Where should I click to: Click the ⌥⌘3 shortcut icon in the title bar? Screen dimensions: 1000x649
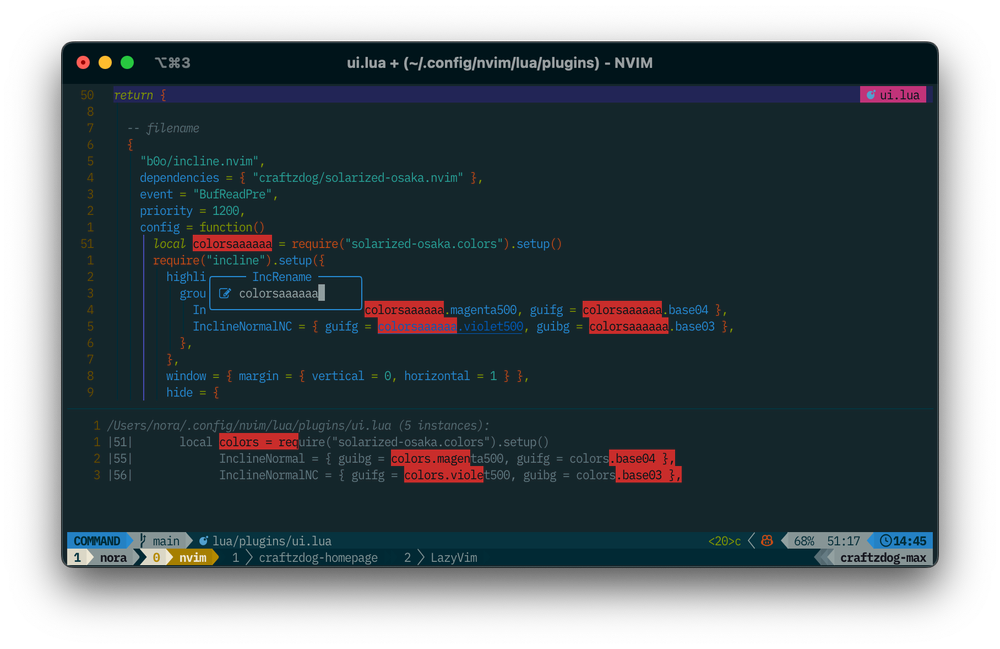pos(173,62)
